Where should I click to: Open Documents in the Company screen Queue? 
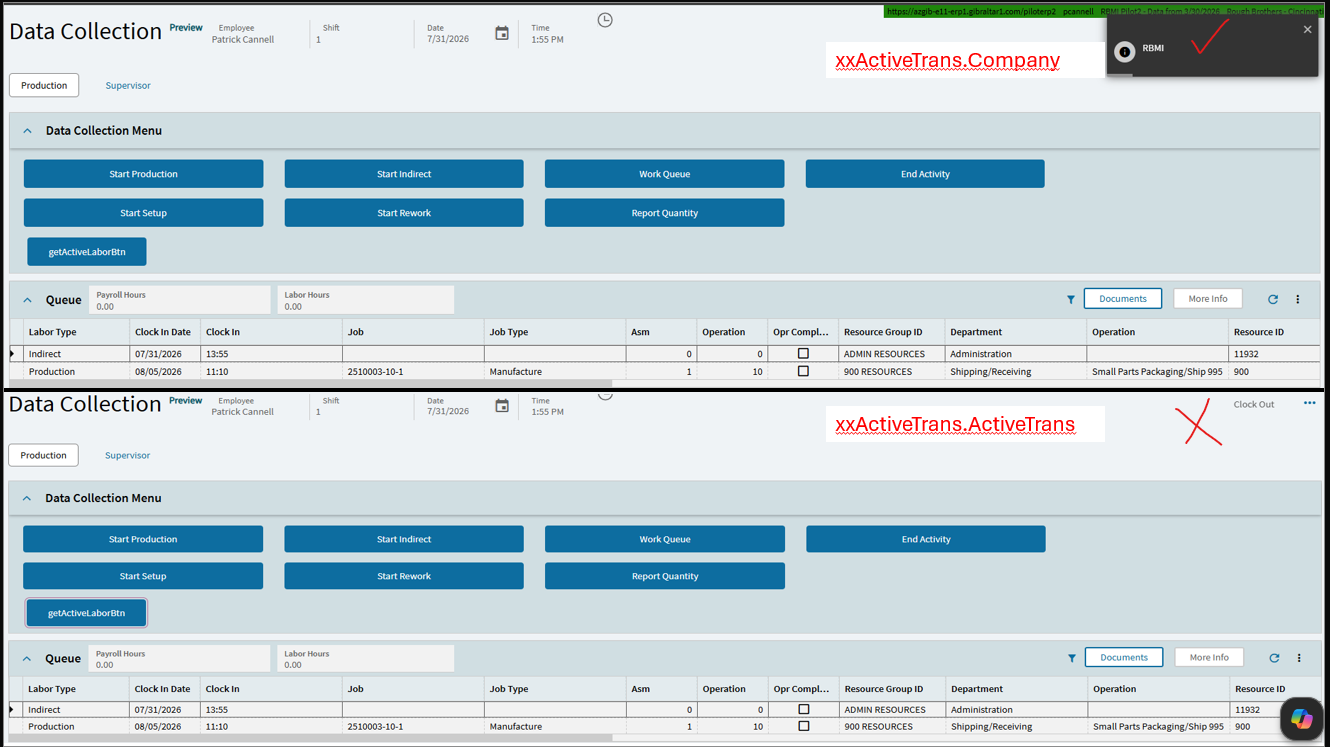coord(1123,299)
